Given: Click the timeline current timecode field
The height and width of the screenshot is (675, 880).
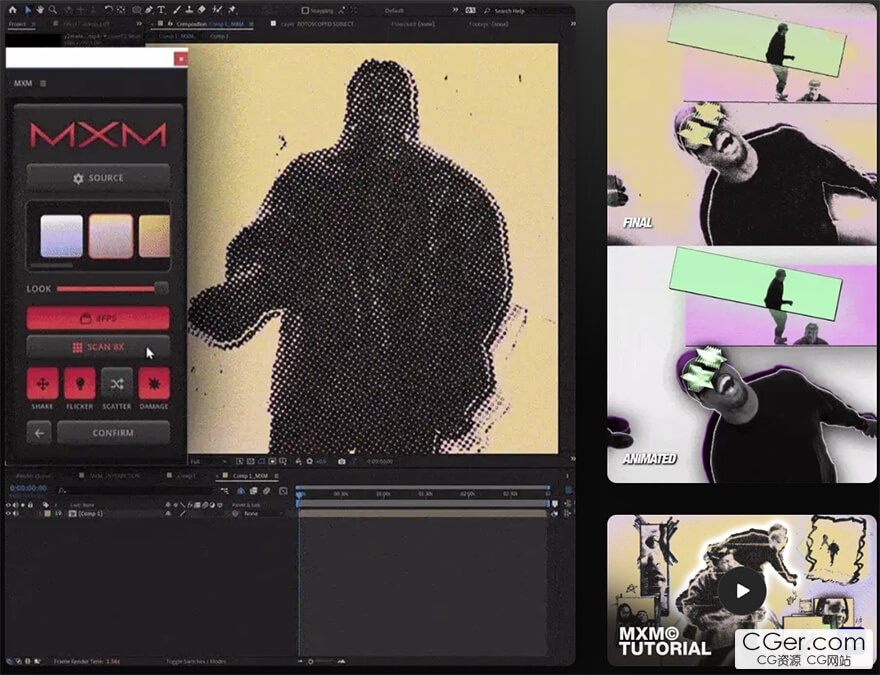Looking at the screenshot, I should point(28,488).
